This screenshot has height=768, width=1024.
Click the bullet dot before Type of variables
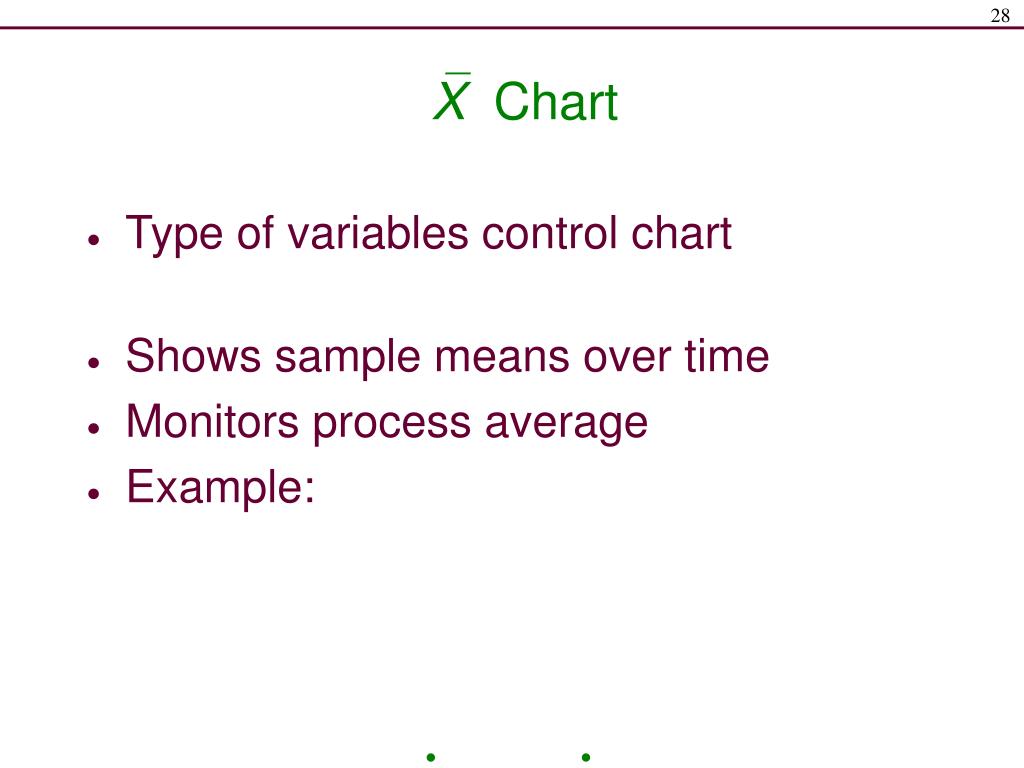point(94,240)
